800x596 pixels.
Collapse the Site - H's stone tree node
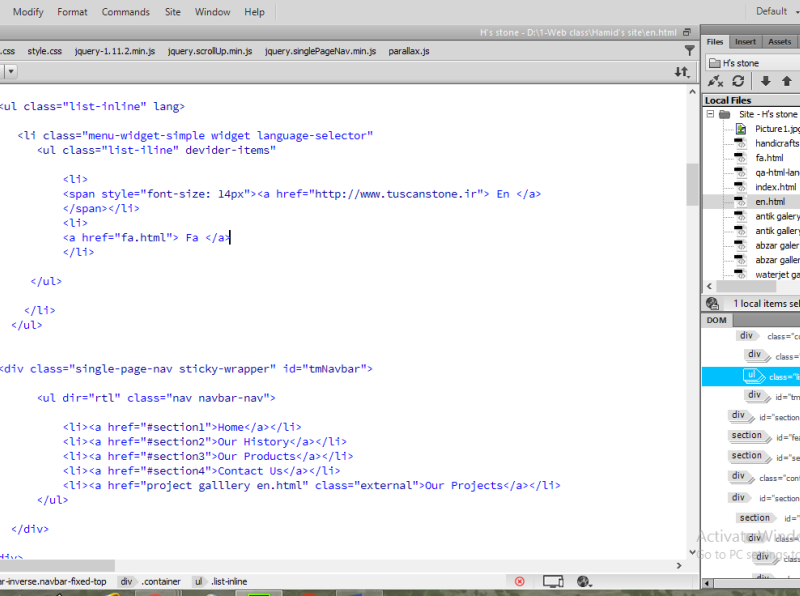pos(711,115)
